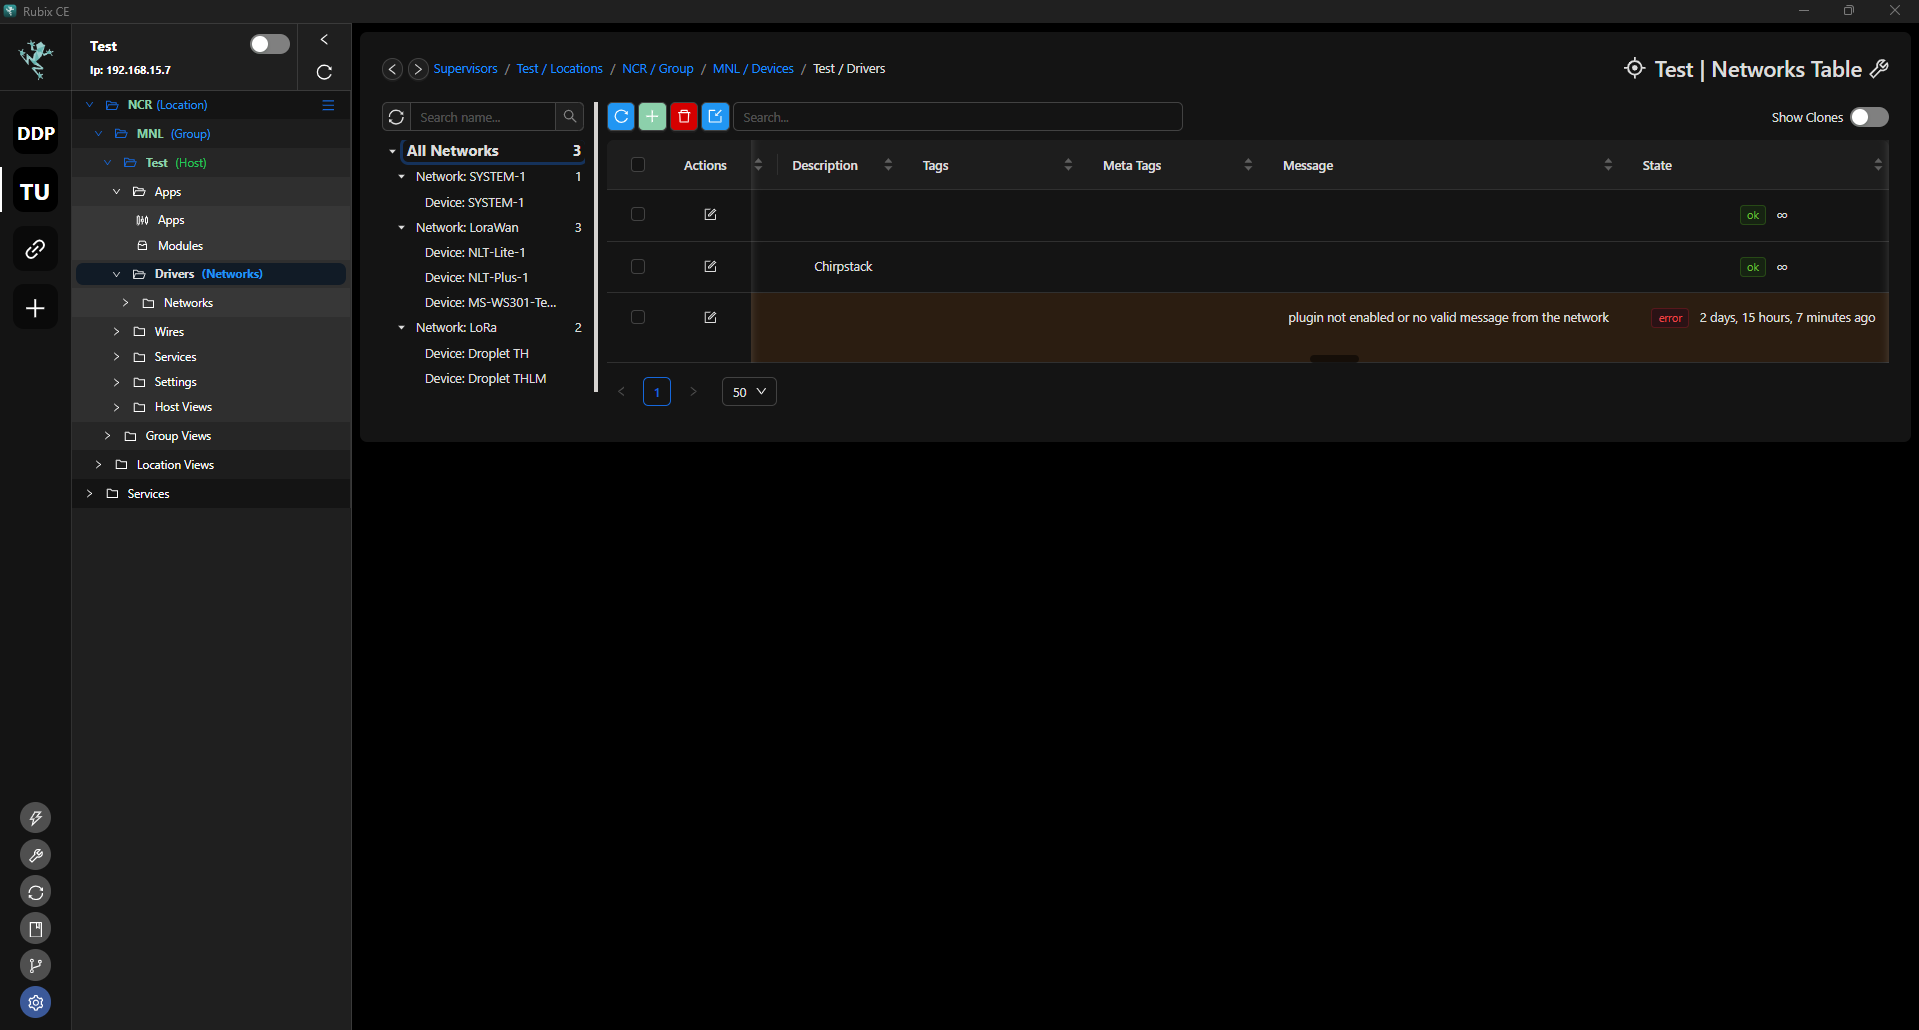Click the blue edit/export toolbar button
This screenshot has width=1919, height=1030.
click(716, 117)
